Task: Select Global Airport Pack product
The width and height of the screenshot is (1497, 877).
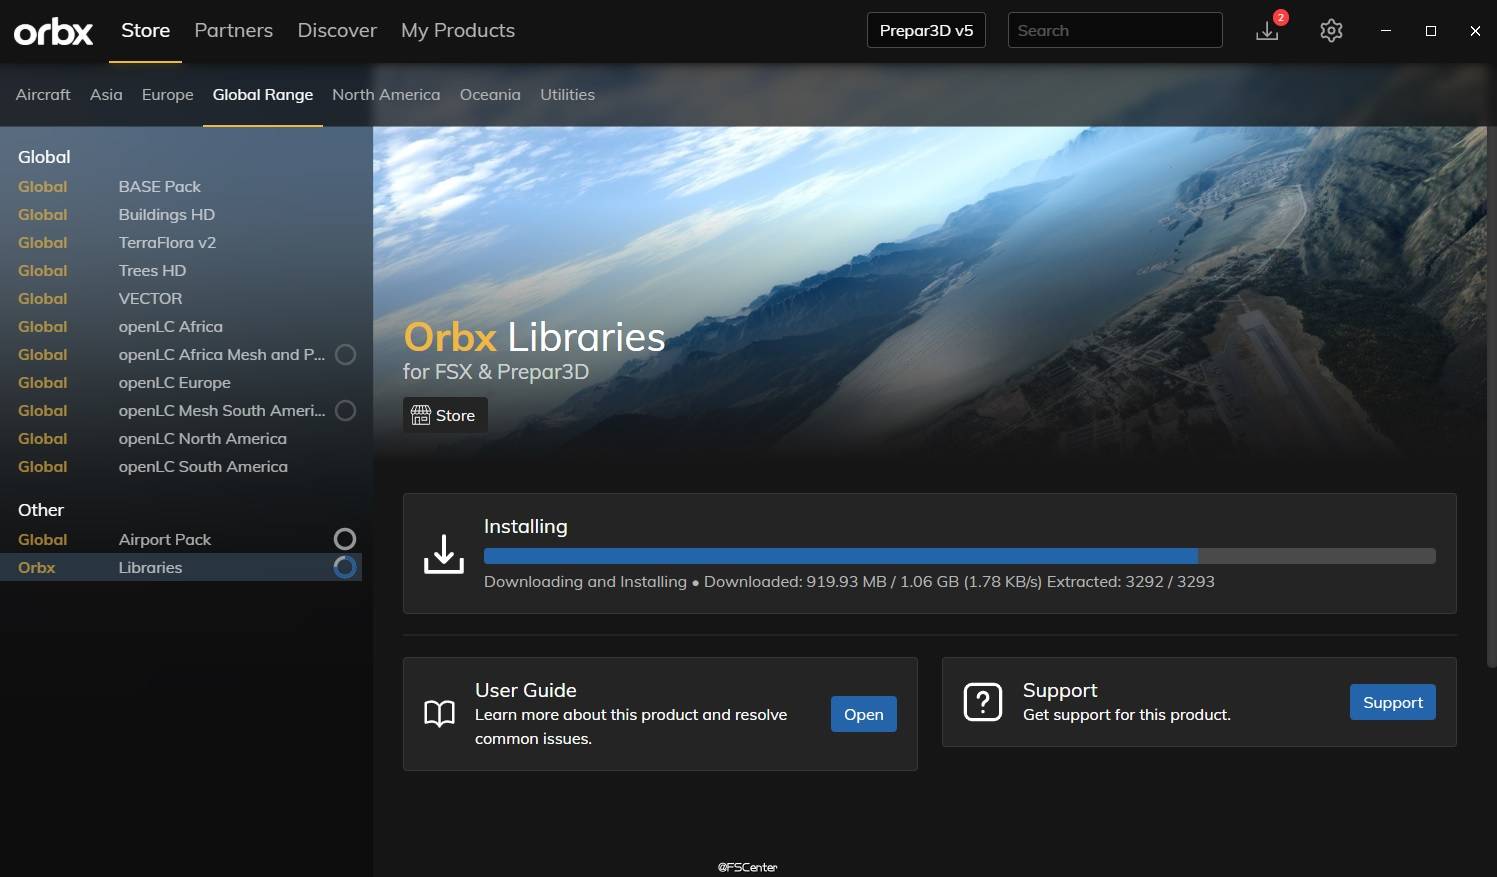Action: (180, 539)
